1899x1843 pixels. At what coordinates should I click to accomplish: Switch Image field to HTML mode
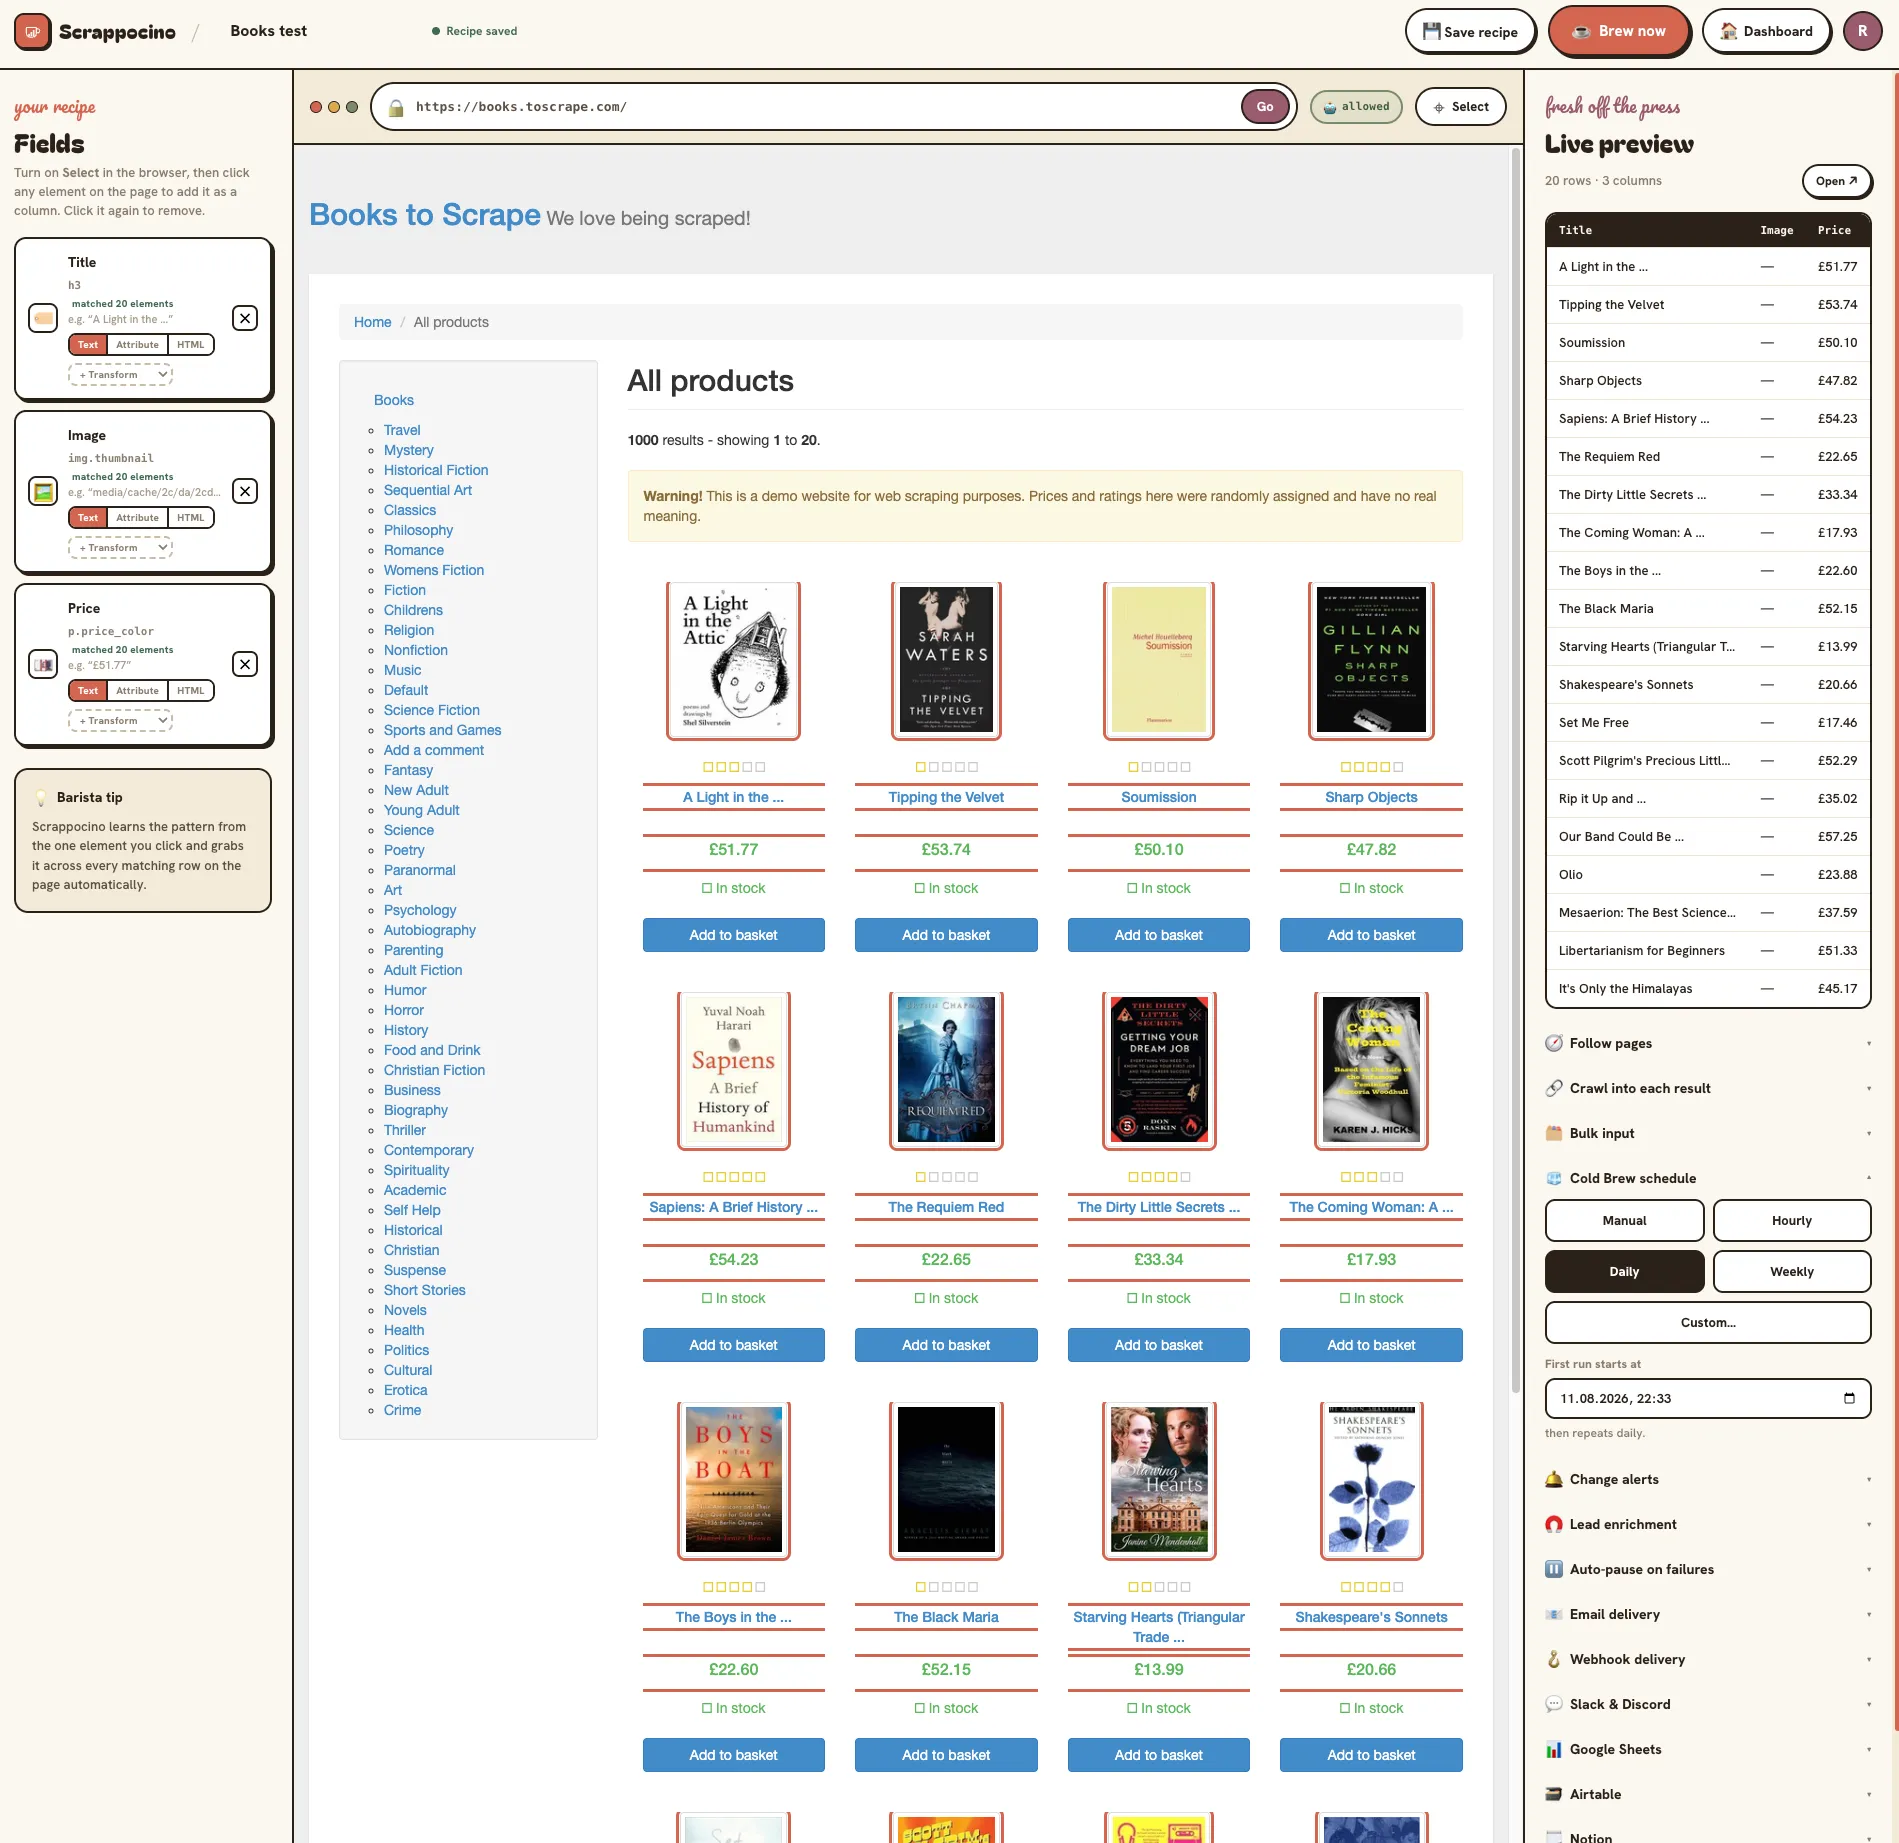190,518
